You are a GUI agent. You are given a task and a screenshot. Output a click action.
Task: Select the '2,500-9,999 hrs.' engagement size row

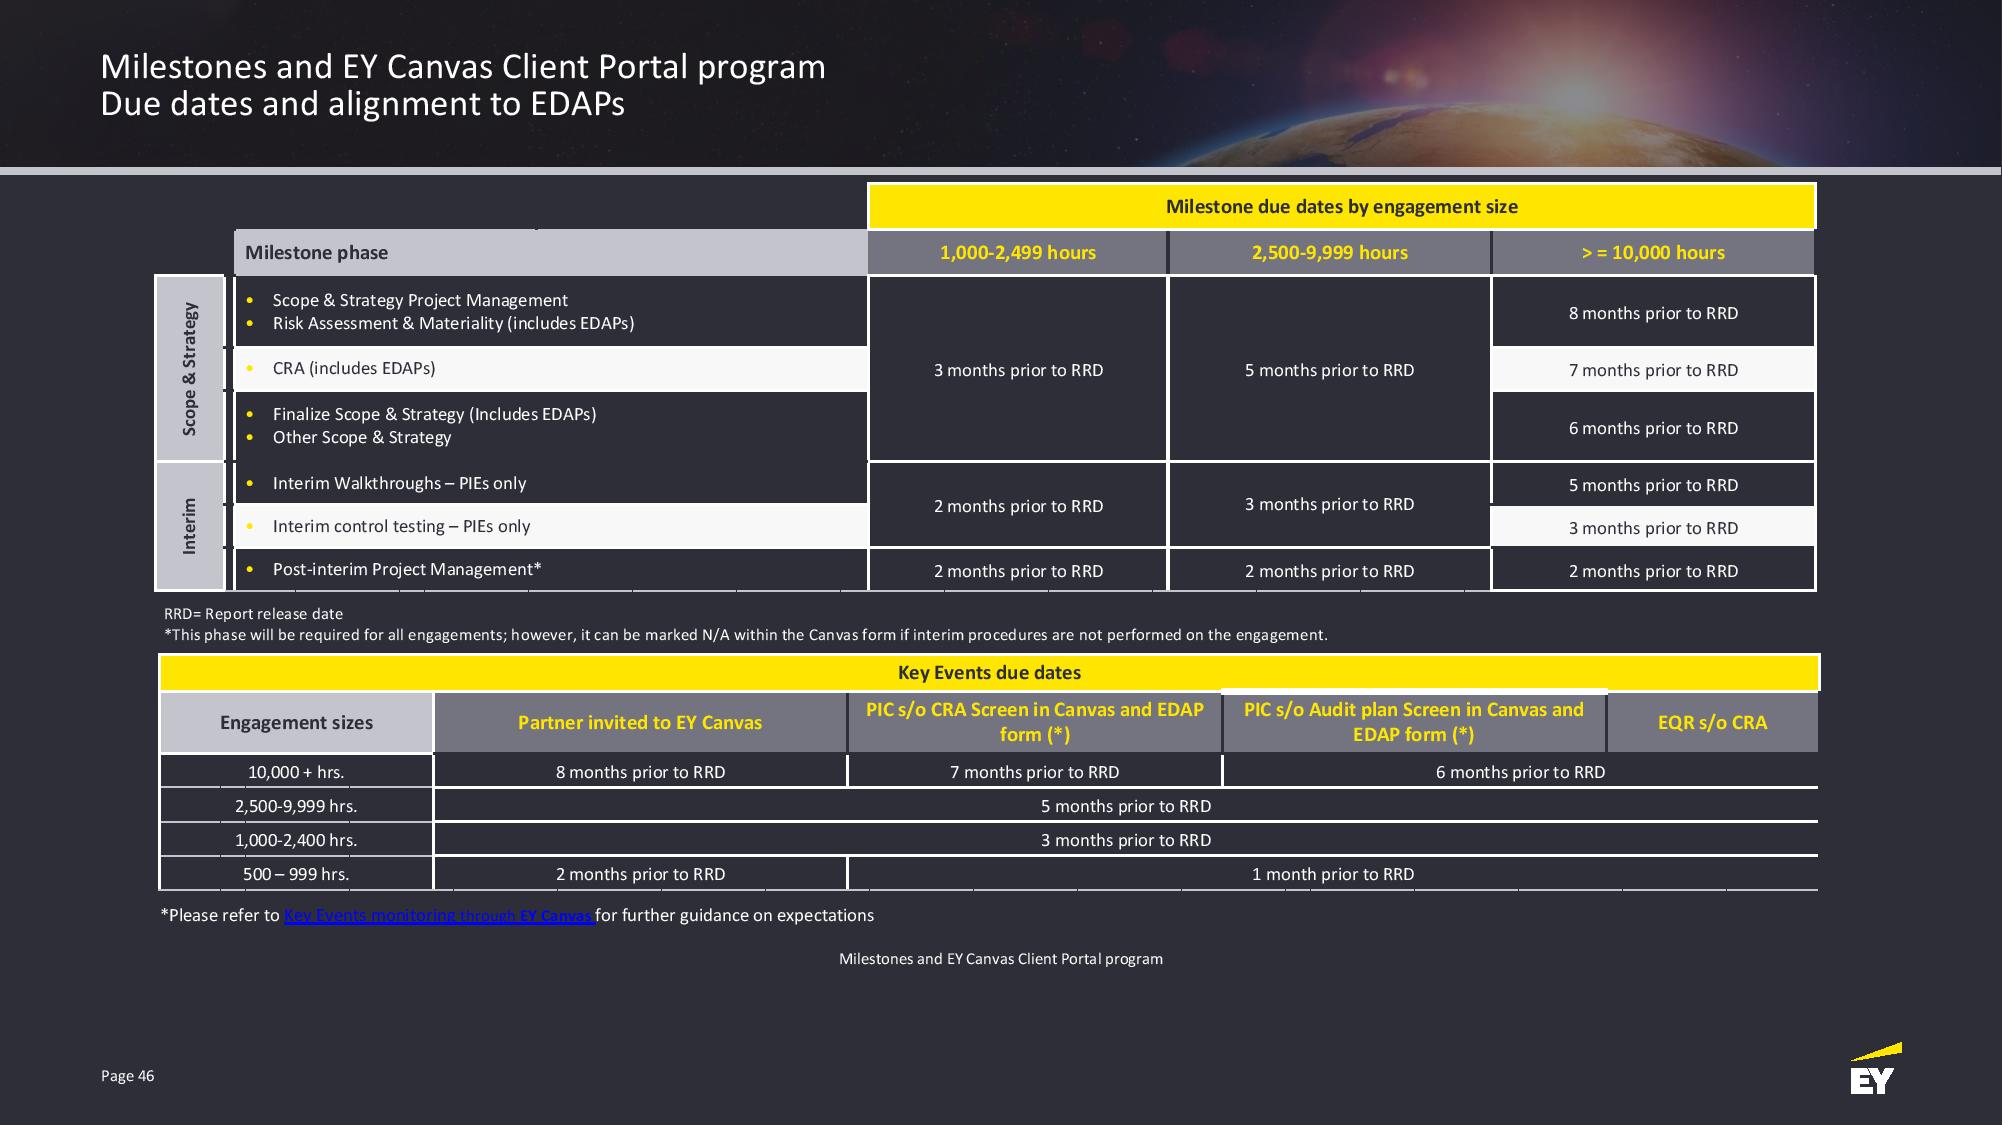[296, 806]
